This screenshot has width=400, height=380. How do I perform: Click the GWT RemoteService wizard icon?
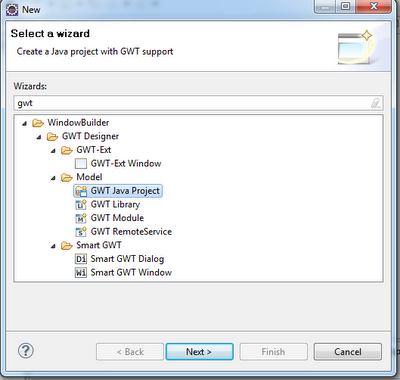(x=81, y=232)
